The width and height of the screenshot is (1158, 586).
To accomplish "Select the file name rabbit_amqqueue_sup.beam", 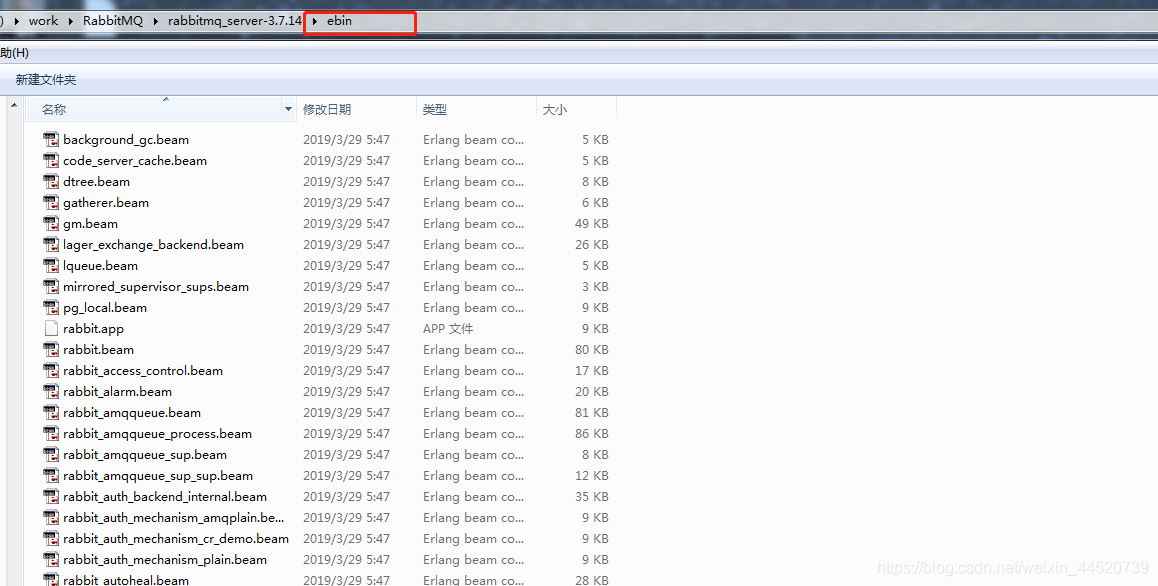I will [145, 454].
